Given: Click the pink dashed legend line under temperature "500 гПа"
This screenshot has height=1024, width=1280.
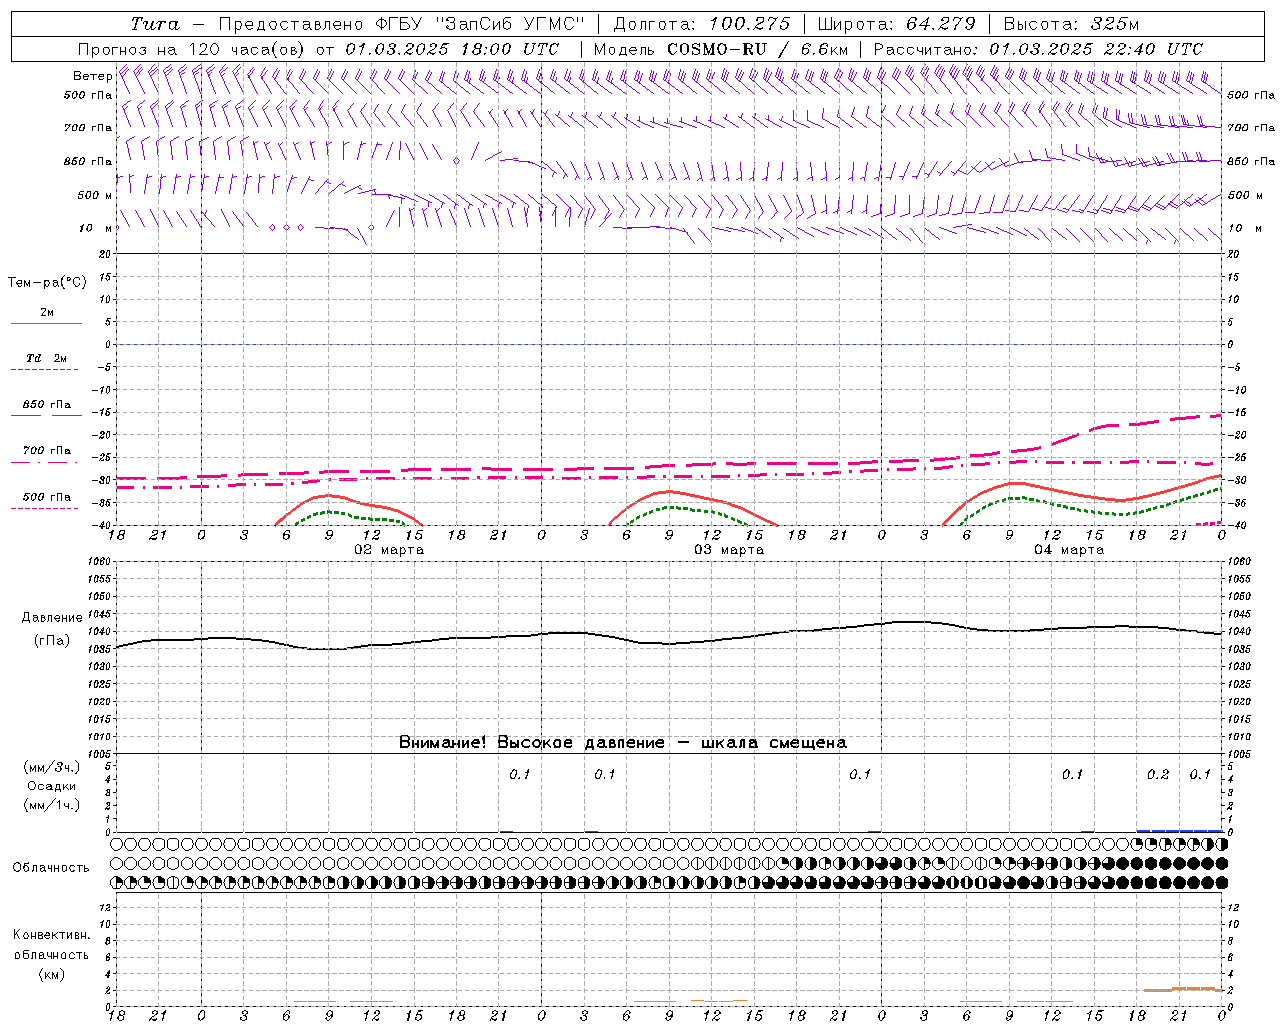Looking at the screenshot, I should (x=44, y=508).
